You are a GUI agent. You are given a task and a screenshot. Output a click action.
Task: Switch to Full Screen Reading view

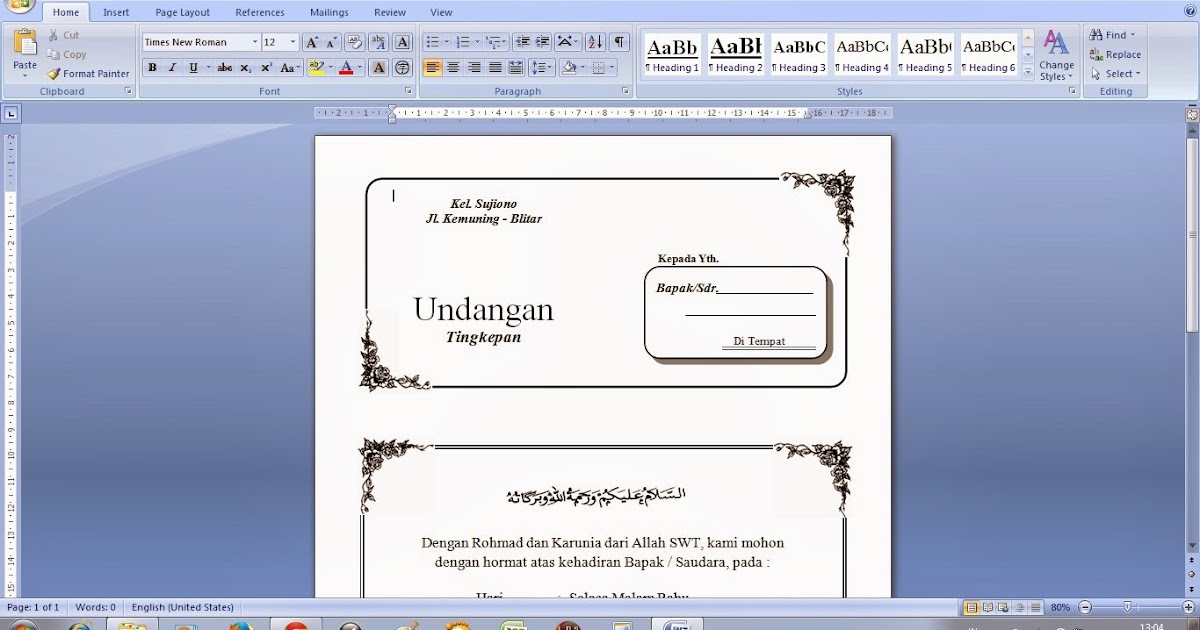coord(988,607)
